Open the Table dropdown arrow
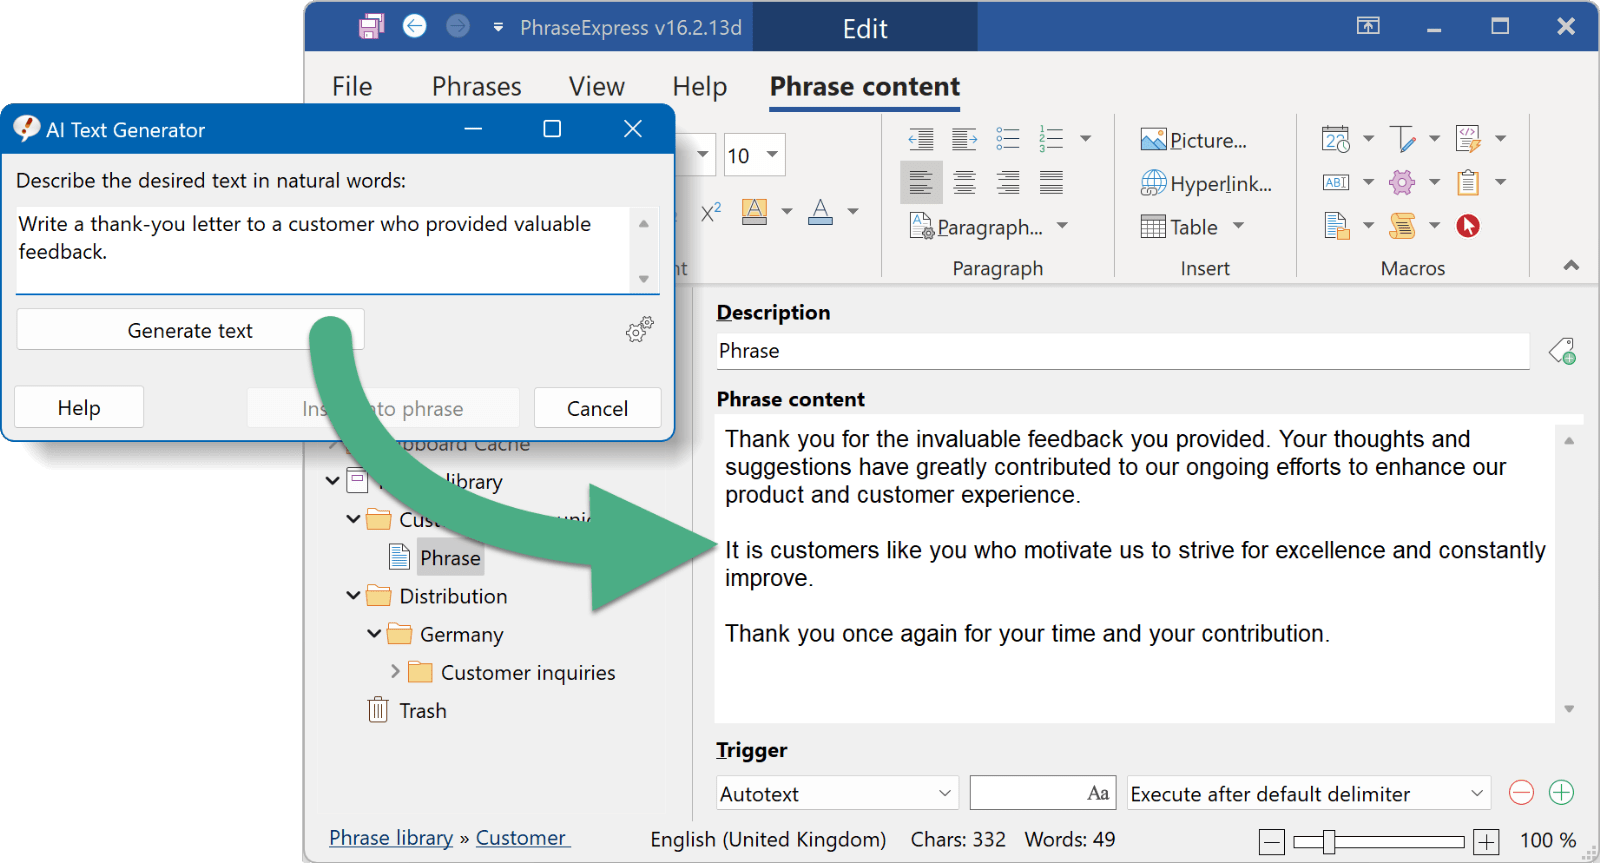 tap(1239, 226)
